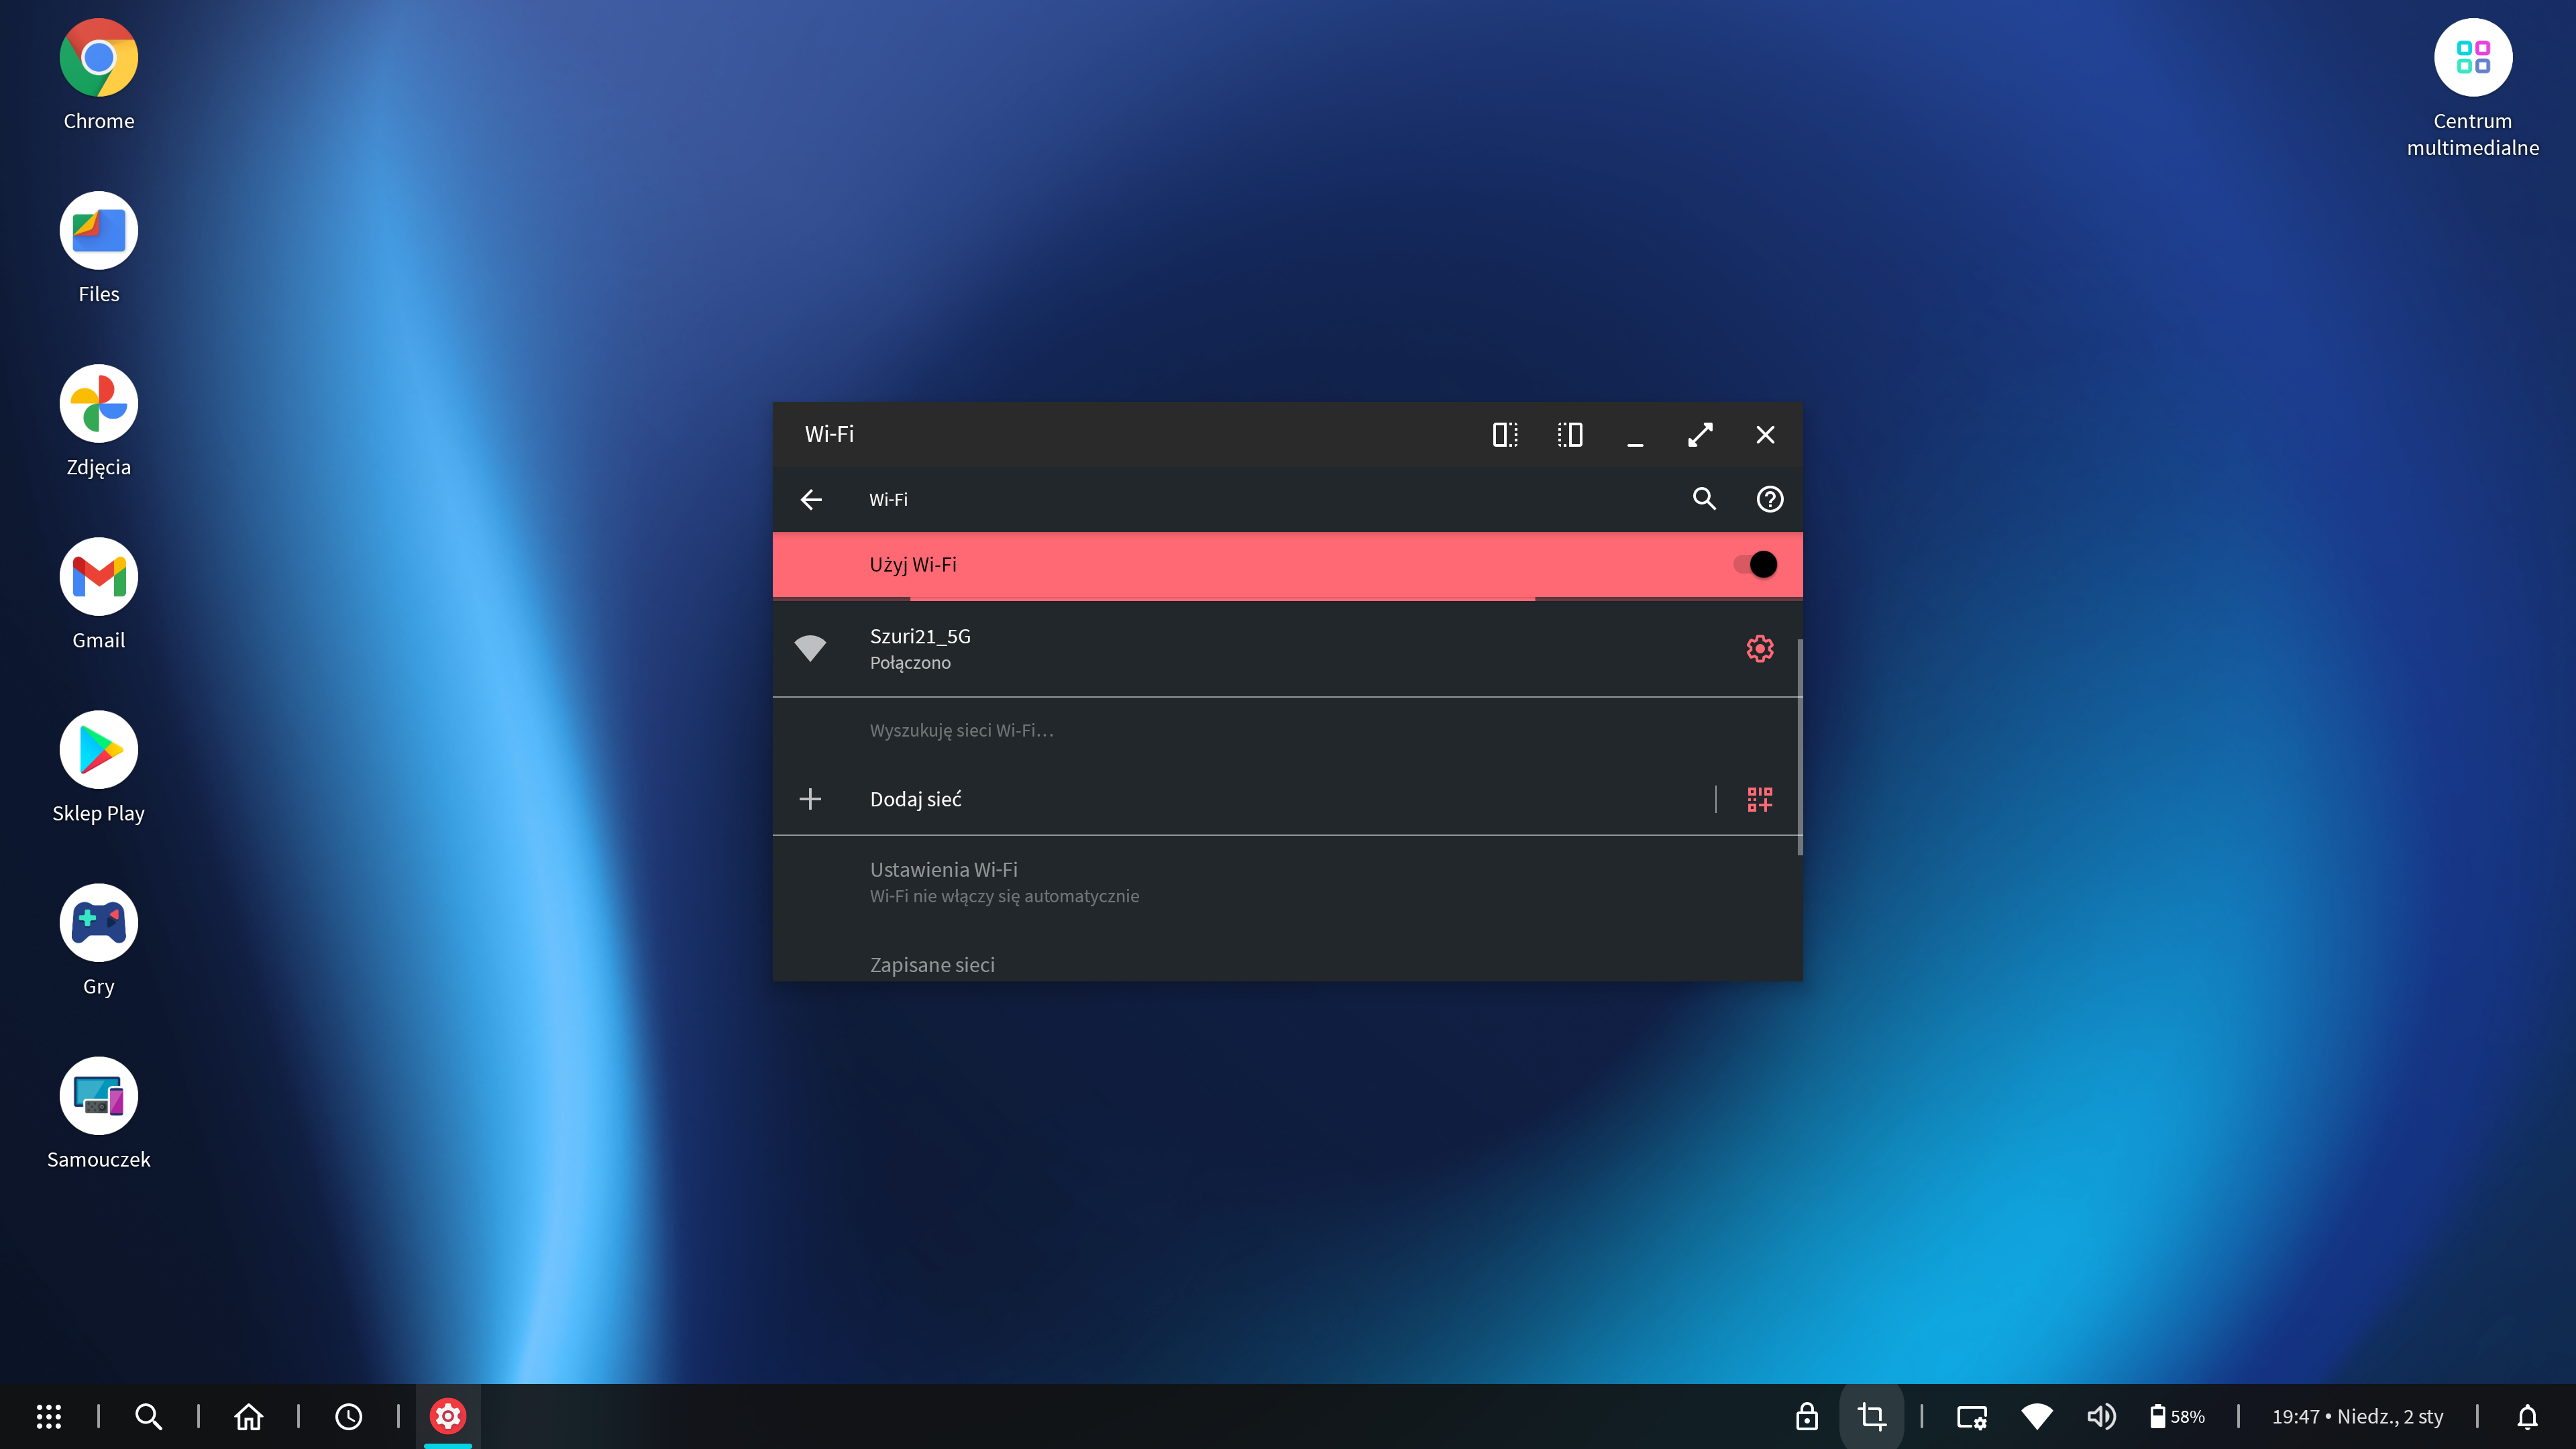
Task: Maximize Wi-Fi window with expand arrows
Action: pos(1700,435)
